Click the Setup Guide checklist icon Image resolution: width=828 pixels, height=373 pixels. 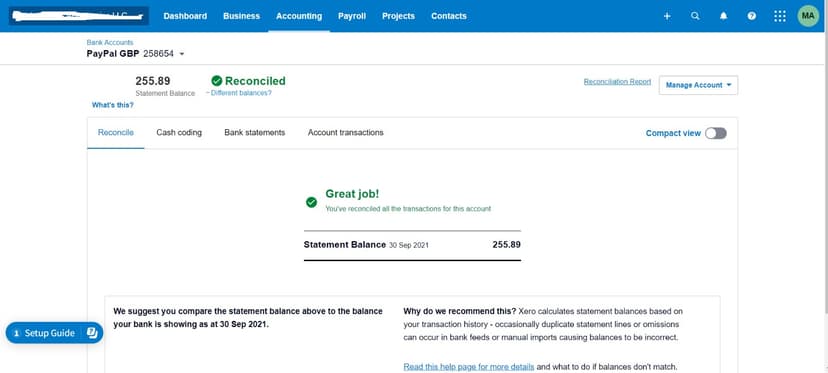[x=91, y=333]
